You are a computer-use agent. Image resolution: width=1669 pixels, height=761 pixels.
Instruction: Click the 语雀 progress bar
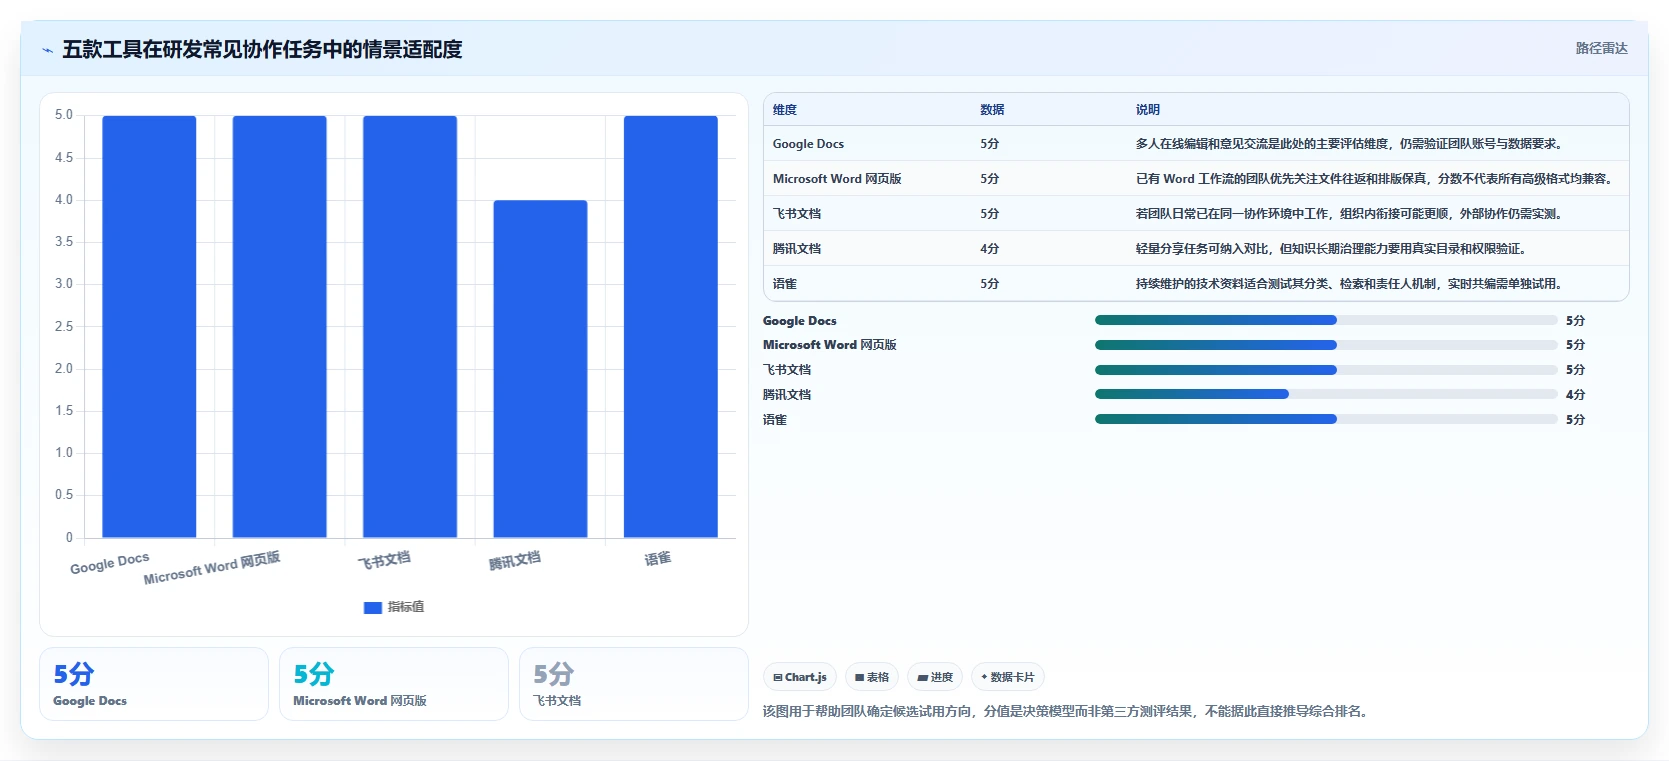click(1326, 419)
